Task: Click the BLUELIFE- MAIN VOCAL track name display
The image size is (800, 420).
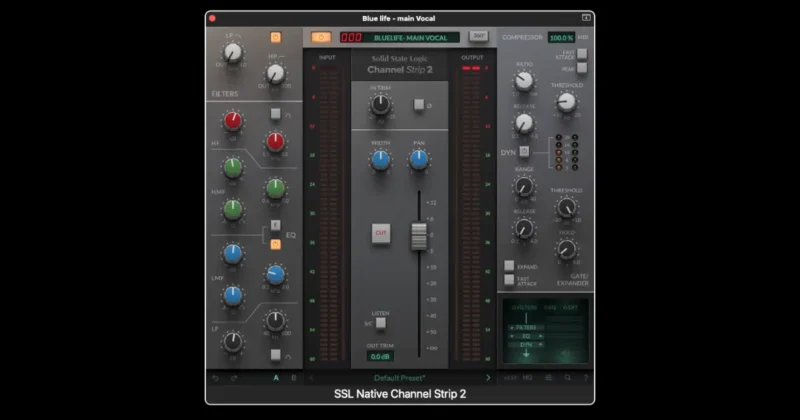Action: (411, 37)
